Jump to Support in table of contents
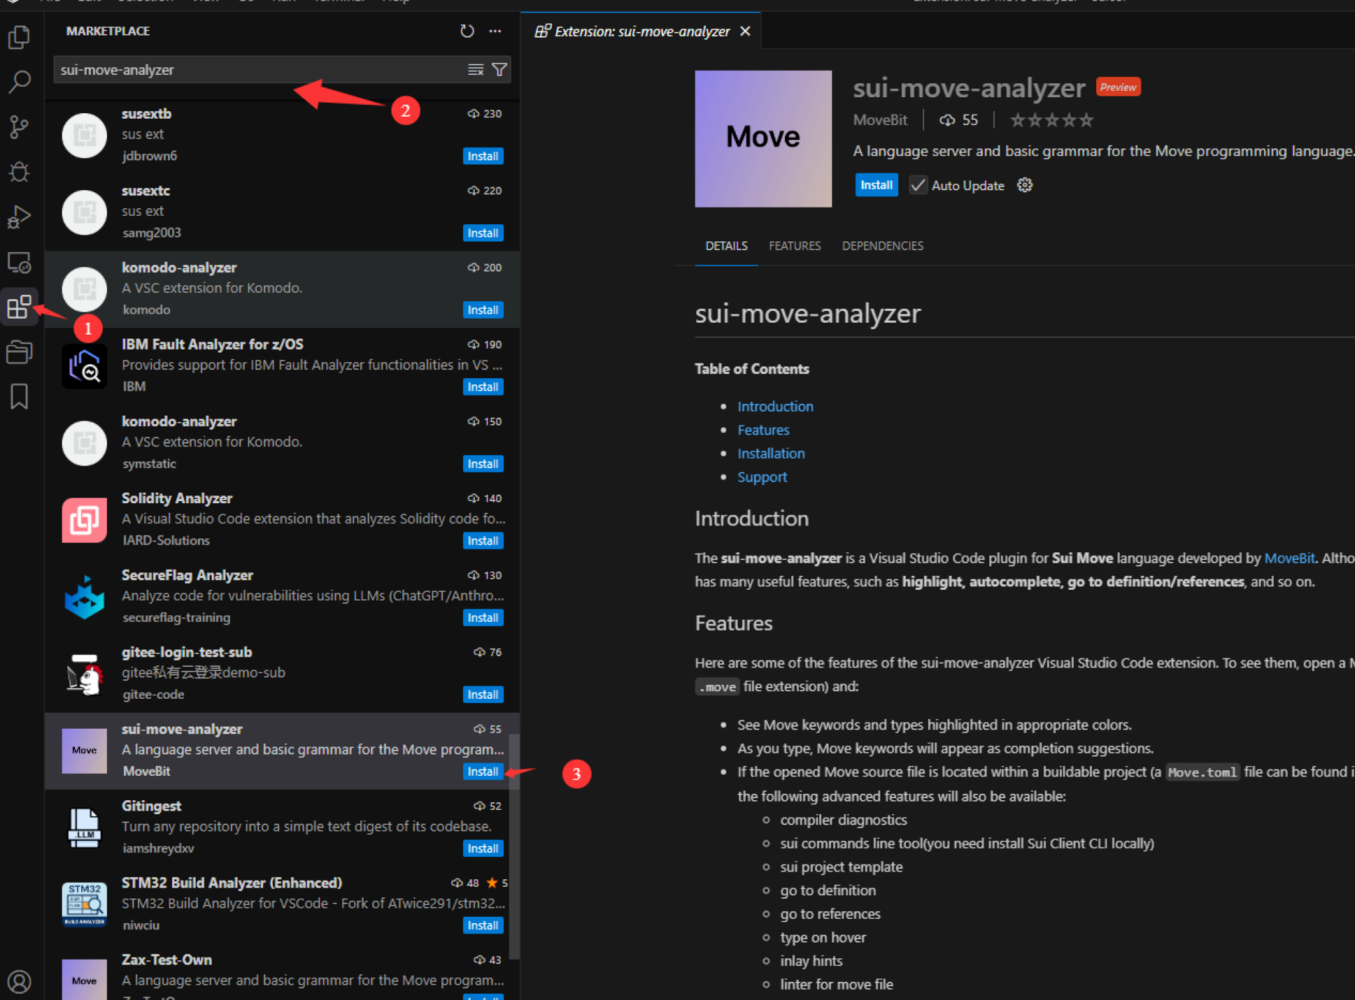The width and height of the screenshot is (1355, 1000). (762, 477)
